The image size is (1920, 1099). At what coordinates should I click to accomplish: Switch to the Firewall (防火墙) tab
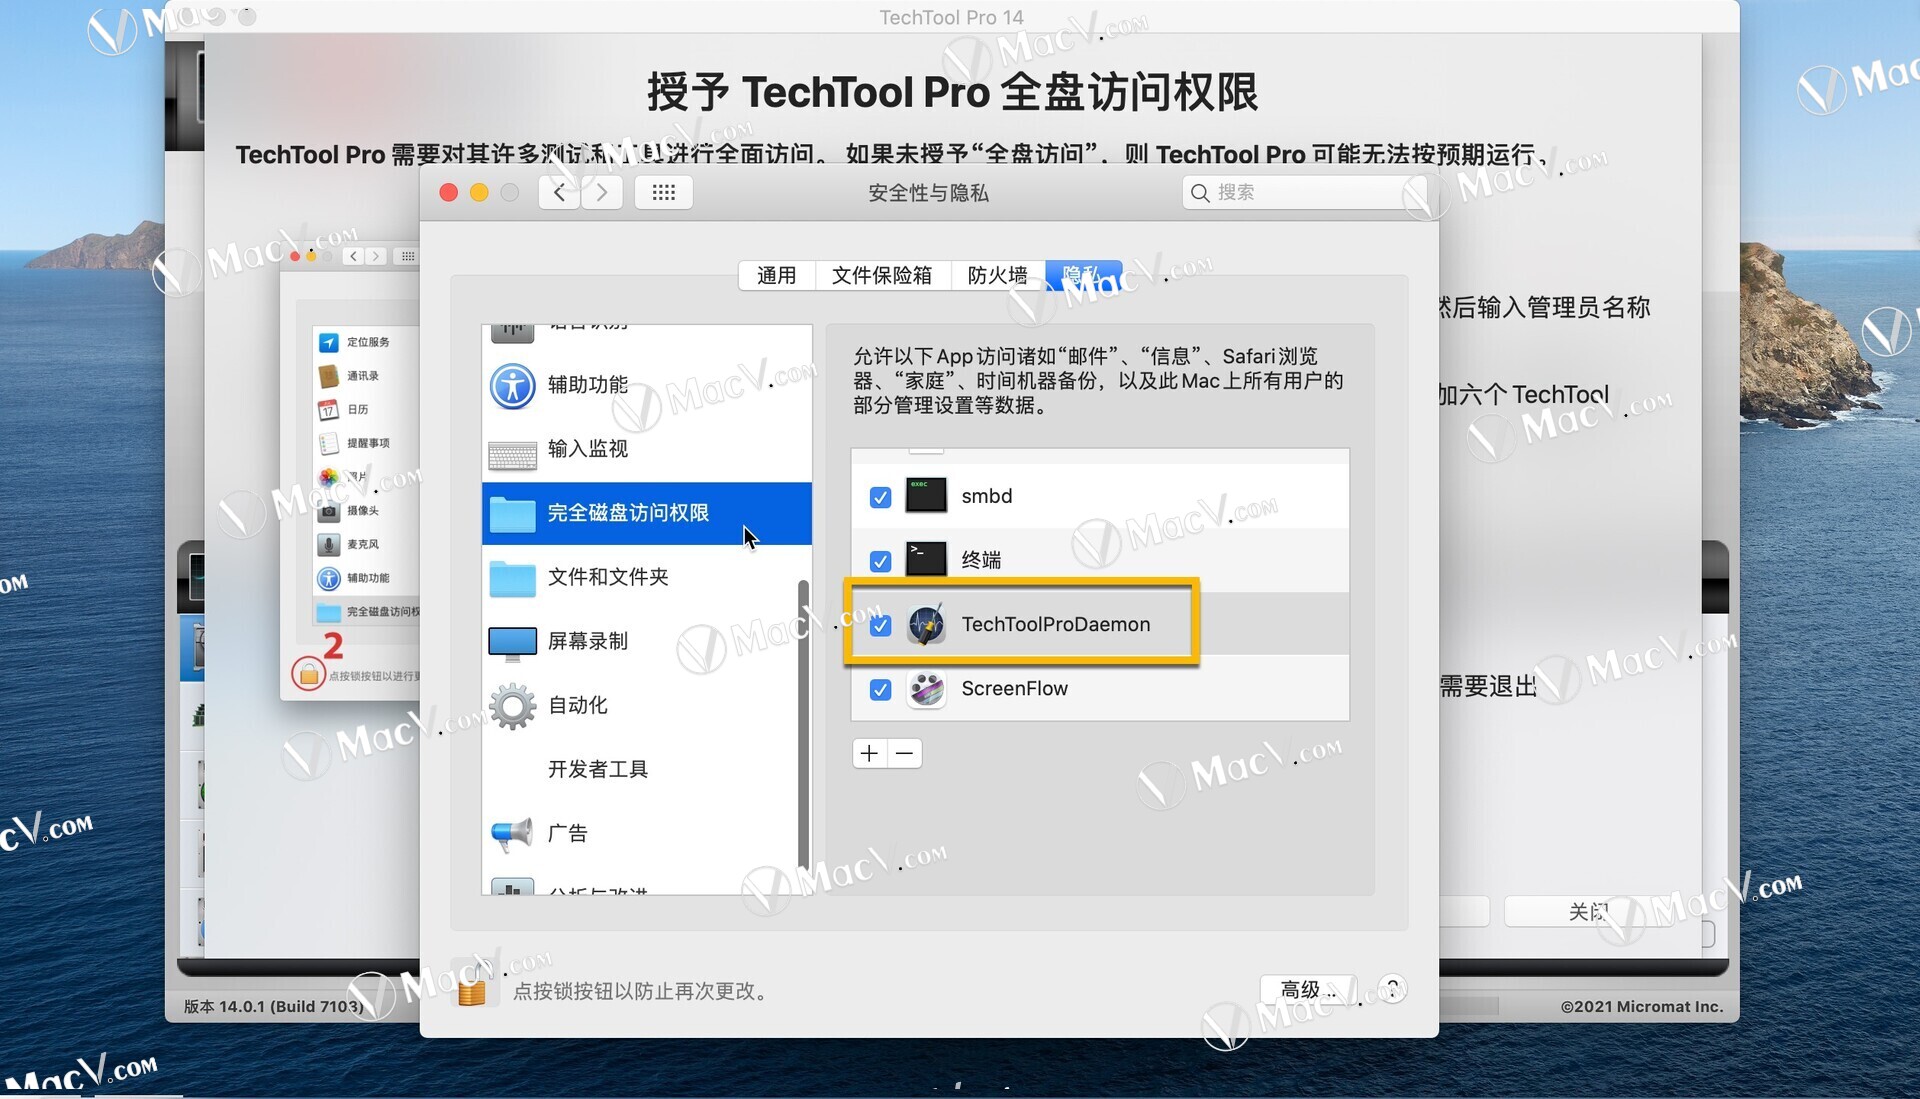click(997, 275)
